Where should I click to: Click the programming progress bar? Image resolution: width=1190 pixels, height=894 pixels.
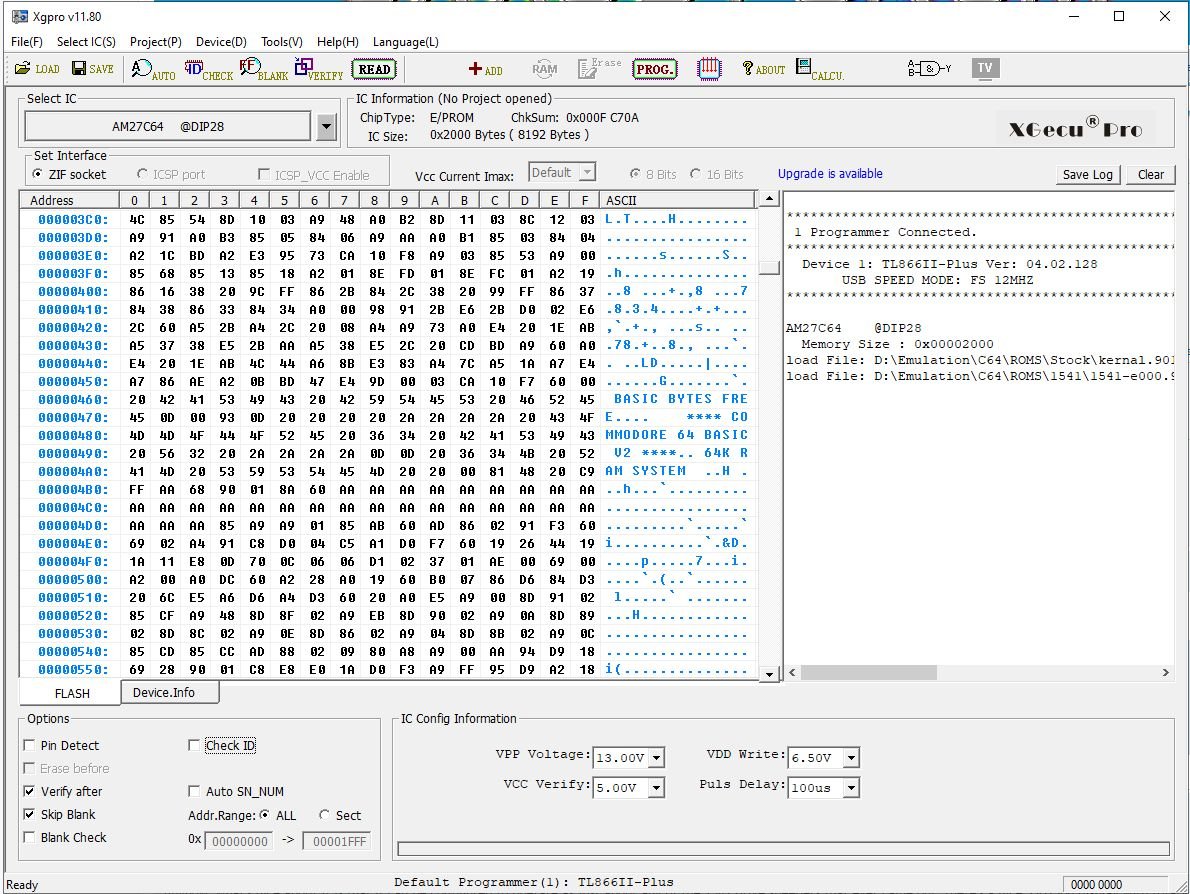(784, 848)
